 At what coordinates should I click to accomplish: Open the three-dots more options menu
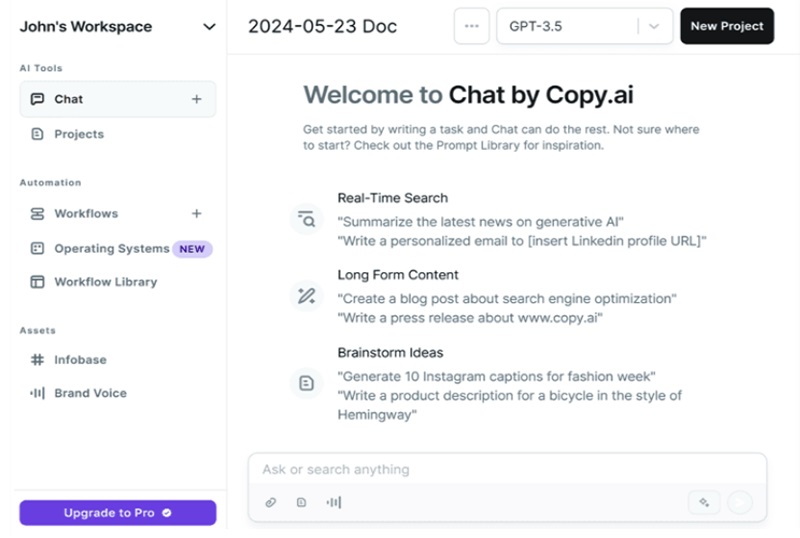471,26
